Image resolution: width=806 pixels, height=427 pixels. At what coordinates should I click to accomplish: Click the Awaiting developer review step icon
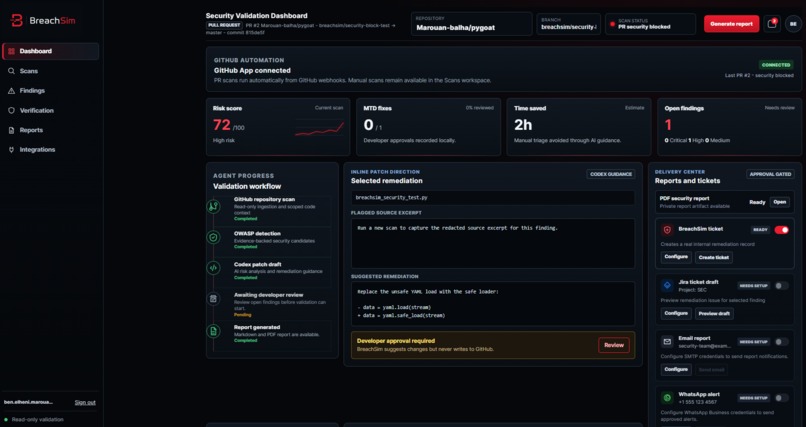click(213, 299)
